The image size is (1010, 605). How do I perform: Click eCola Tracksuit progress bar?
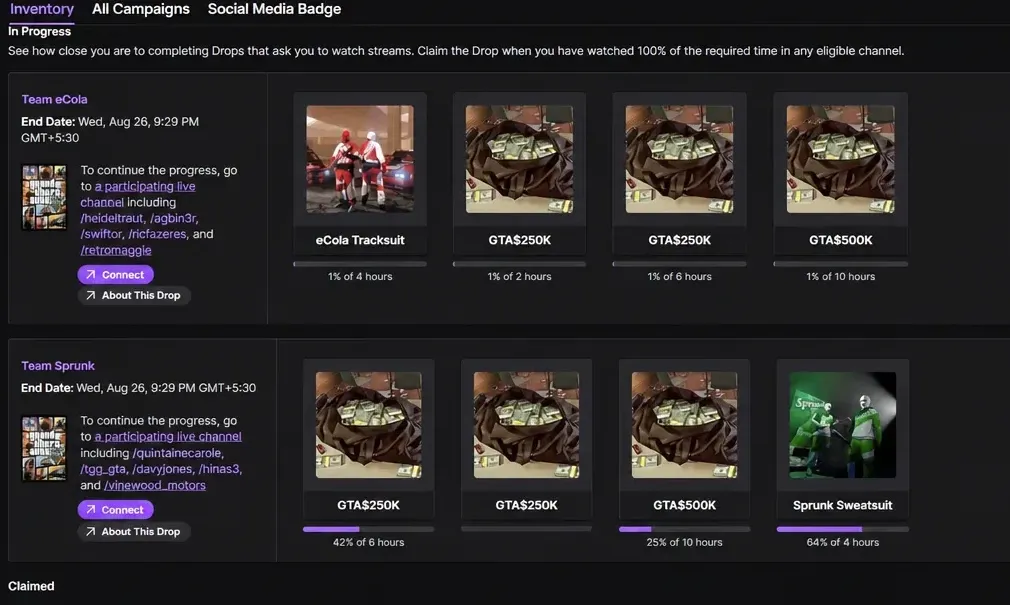[x=360, y=264]
